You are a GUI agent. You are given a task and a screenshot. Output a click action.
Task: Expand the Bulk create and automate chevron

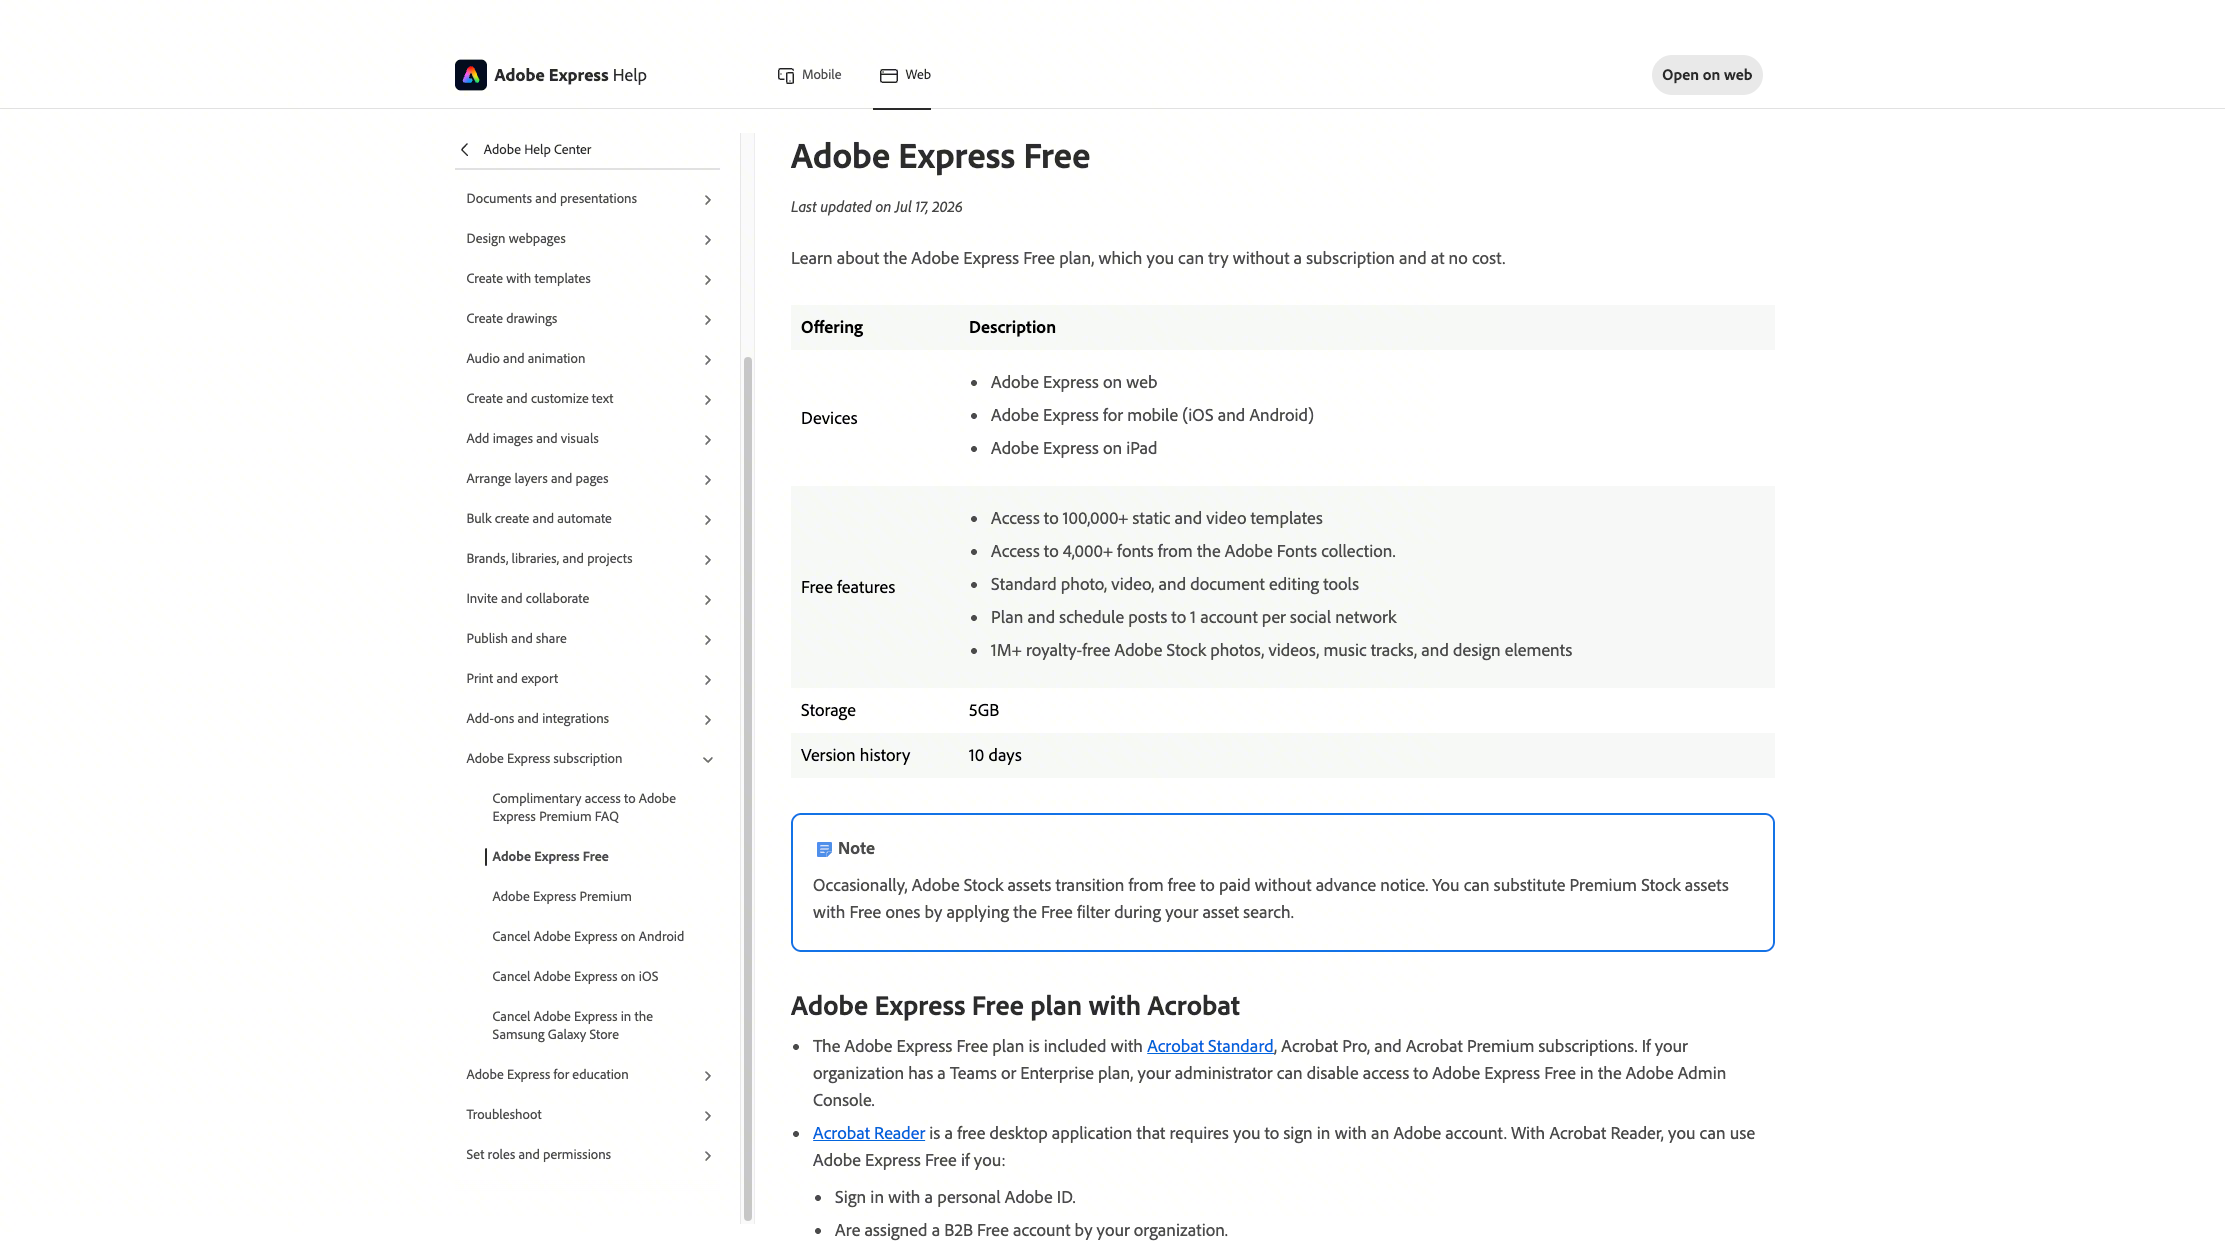point(708,520)
